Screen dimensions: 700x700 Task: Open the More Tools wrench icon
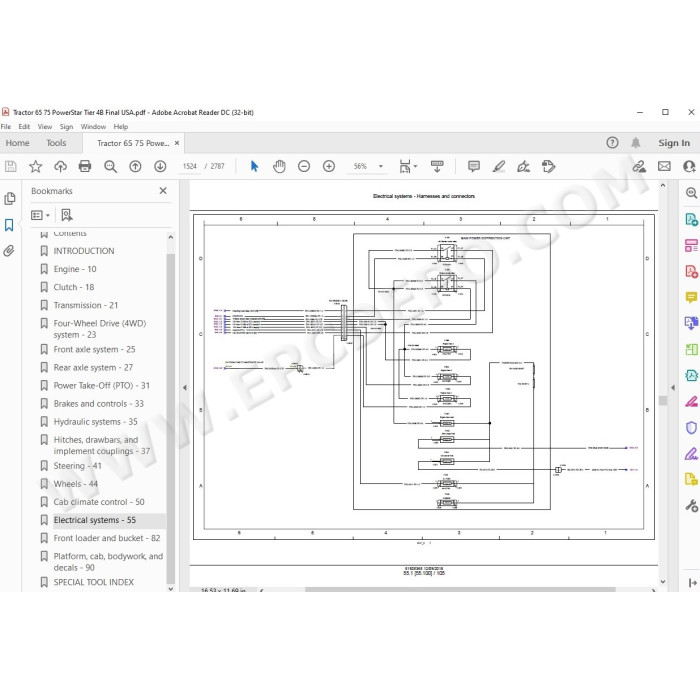click(691, 506)
